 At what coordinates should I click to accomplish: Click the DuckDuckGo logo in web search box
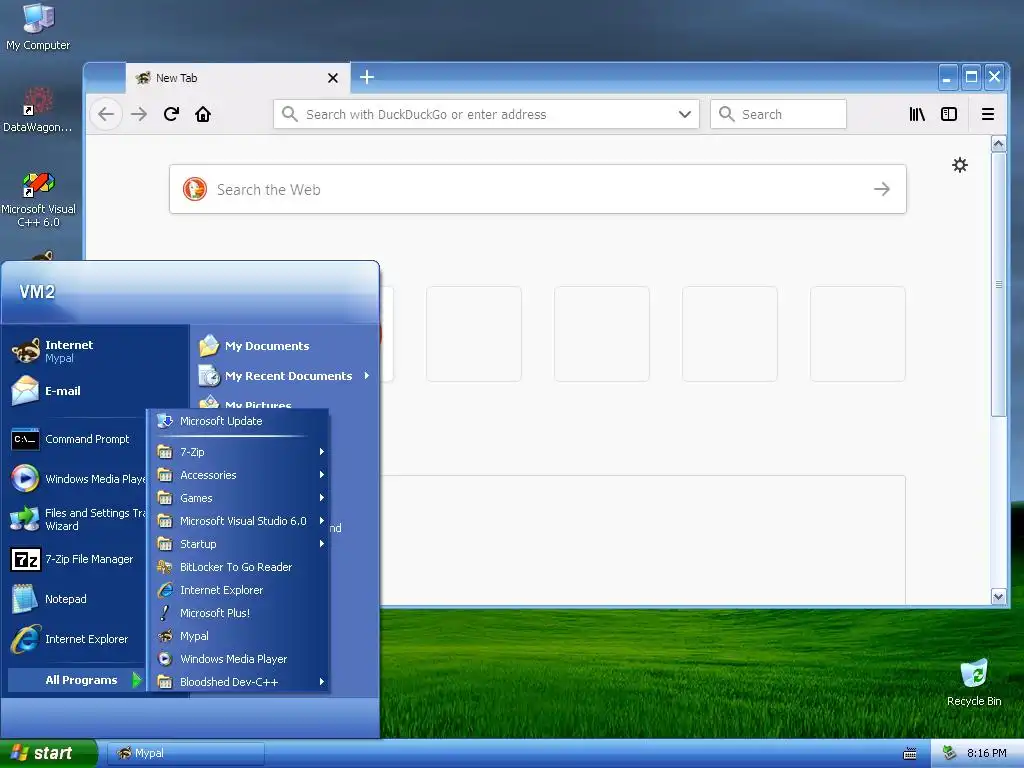[x=195, y=189]
